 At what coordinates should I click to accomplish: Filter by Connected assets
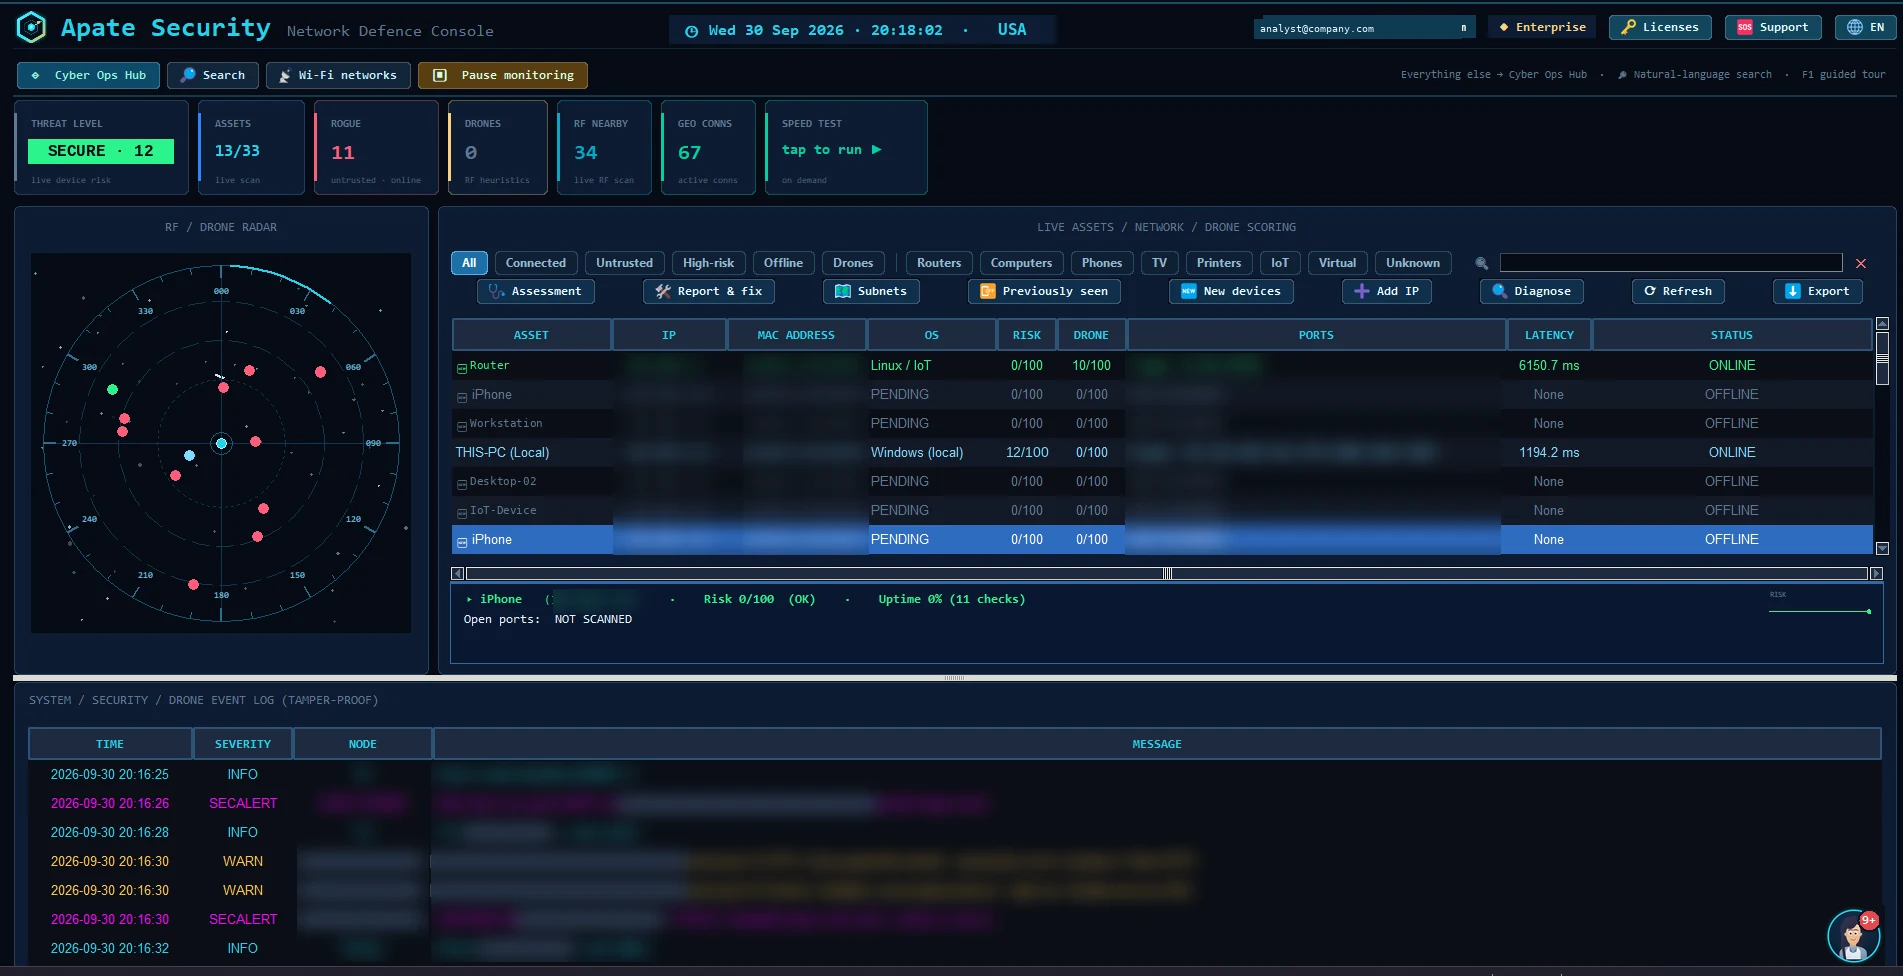(x=536, y=263)
